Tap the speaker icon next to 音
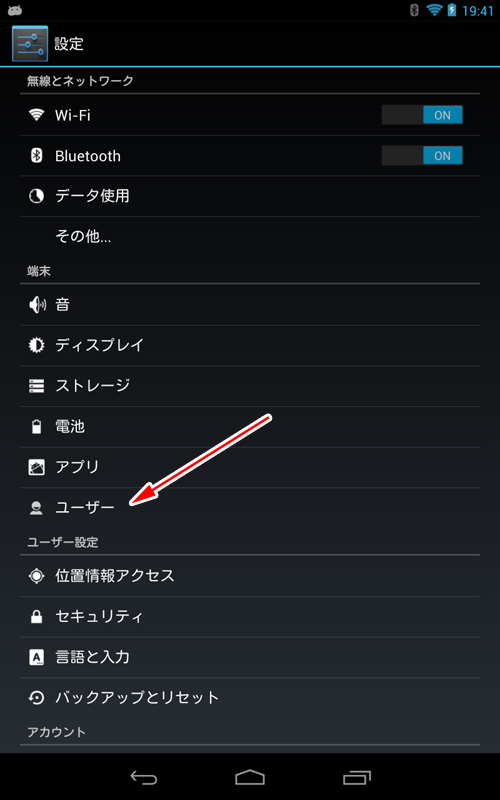This screenshot has width=500, height=800. click(x=37, y=305)
